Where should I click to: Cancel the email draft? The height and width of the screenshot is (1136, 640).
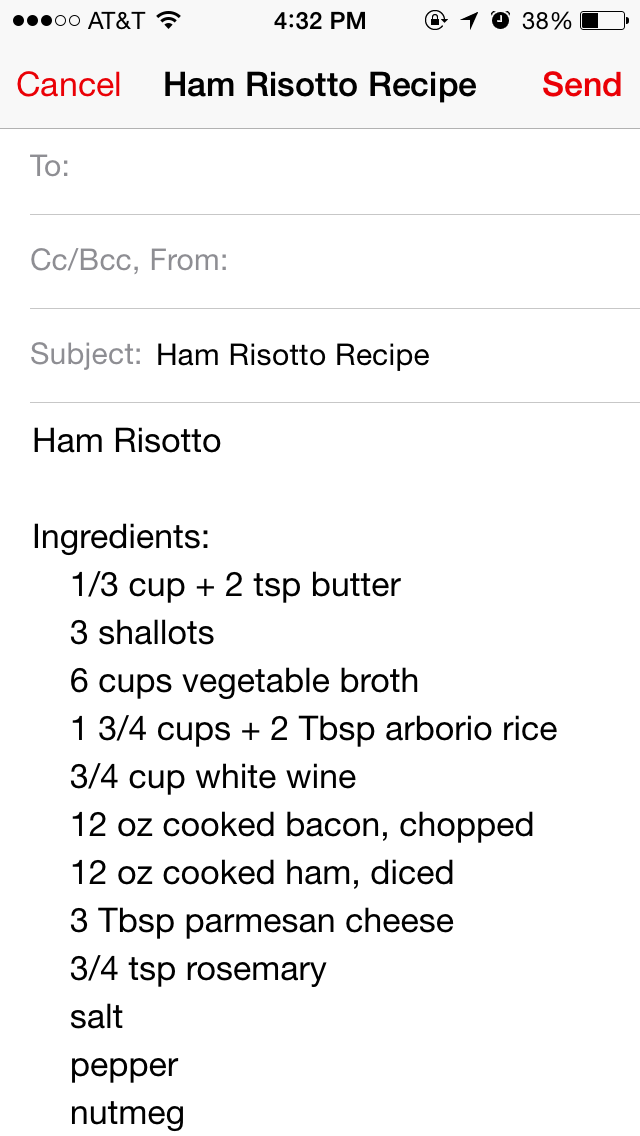(68, 85)
